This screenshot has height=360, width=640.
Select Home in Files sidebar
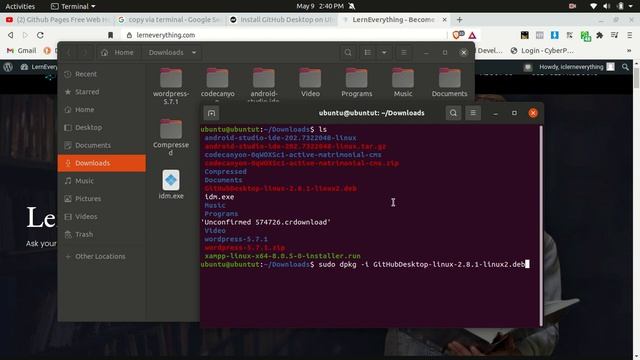(102, 110)
